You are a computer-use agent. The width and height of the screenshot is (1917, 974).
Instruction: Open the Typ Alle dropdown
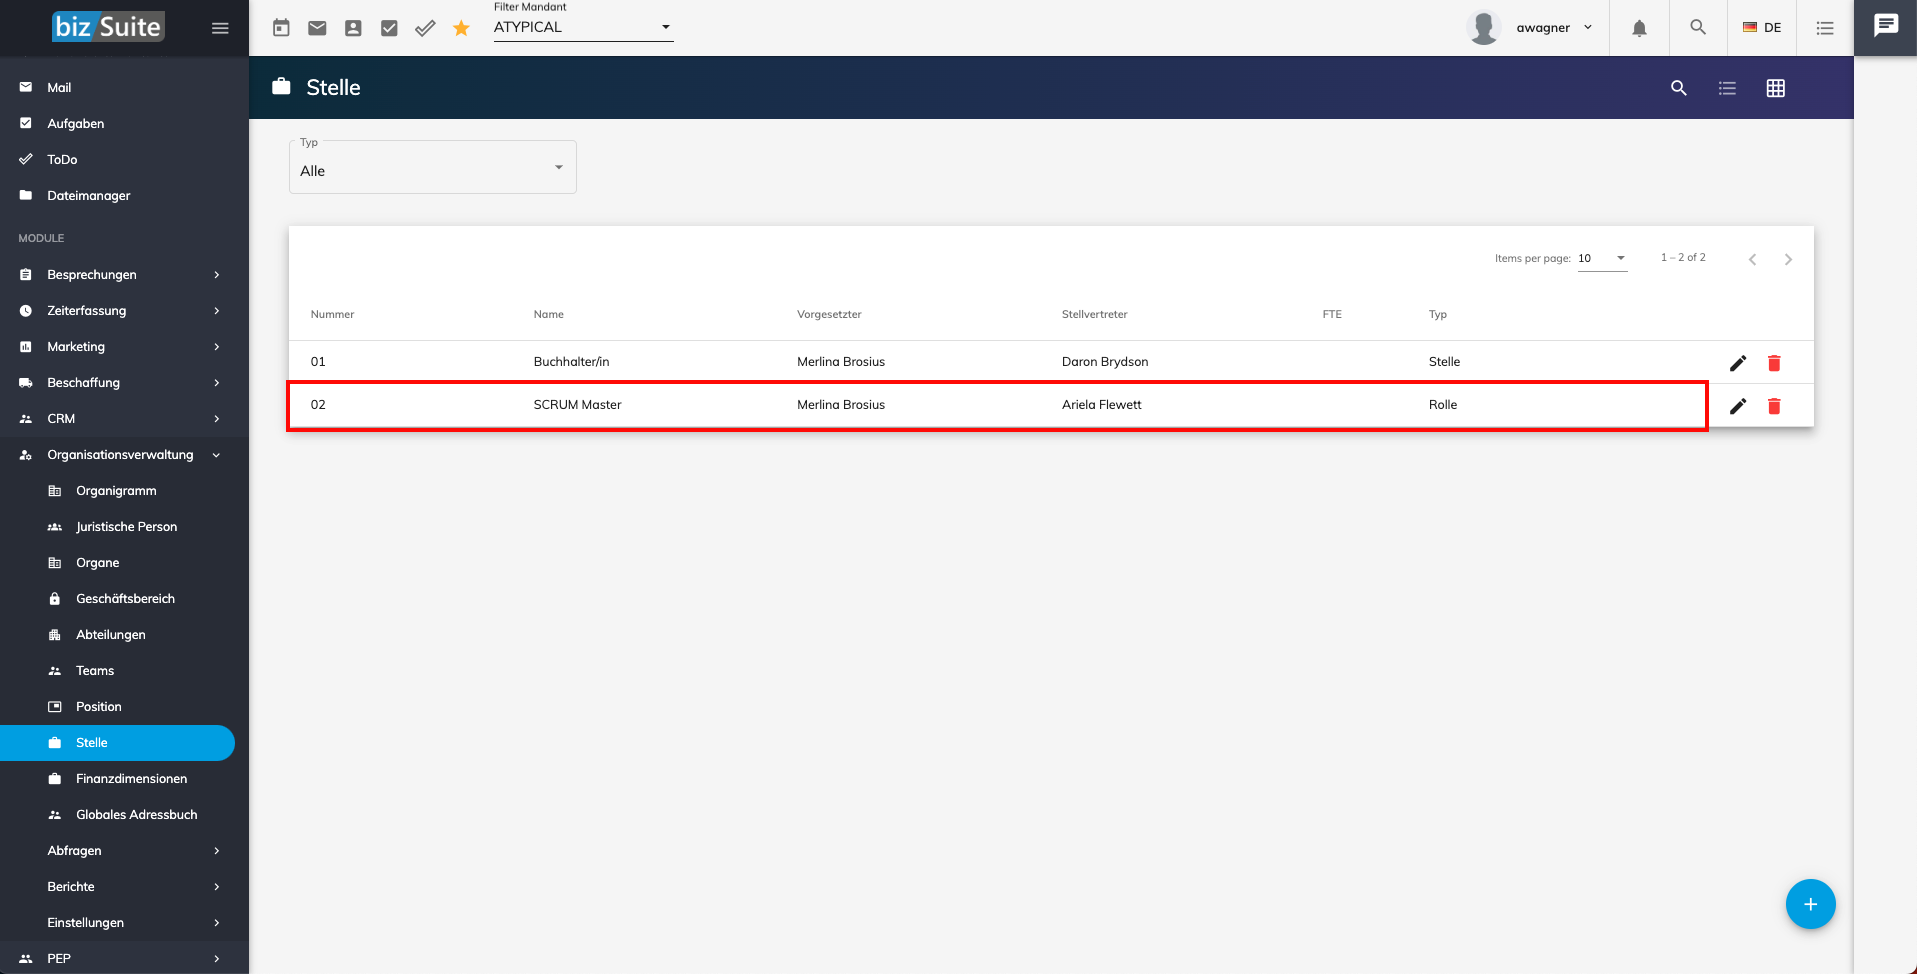[x=433, y=167]
